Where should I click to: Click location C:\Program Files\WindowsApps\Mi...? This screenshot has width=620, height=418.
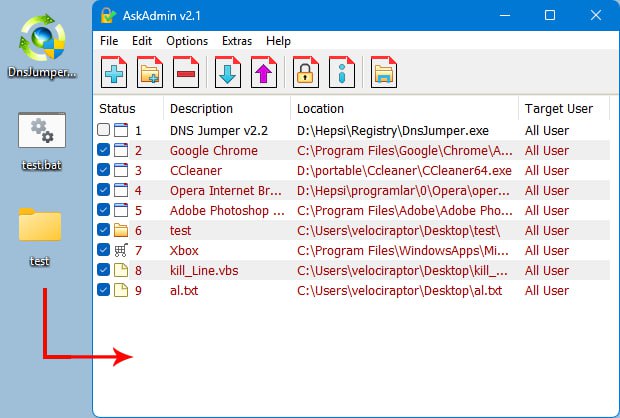coord(403,251)
